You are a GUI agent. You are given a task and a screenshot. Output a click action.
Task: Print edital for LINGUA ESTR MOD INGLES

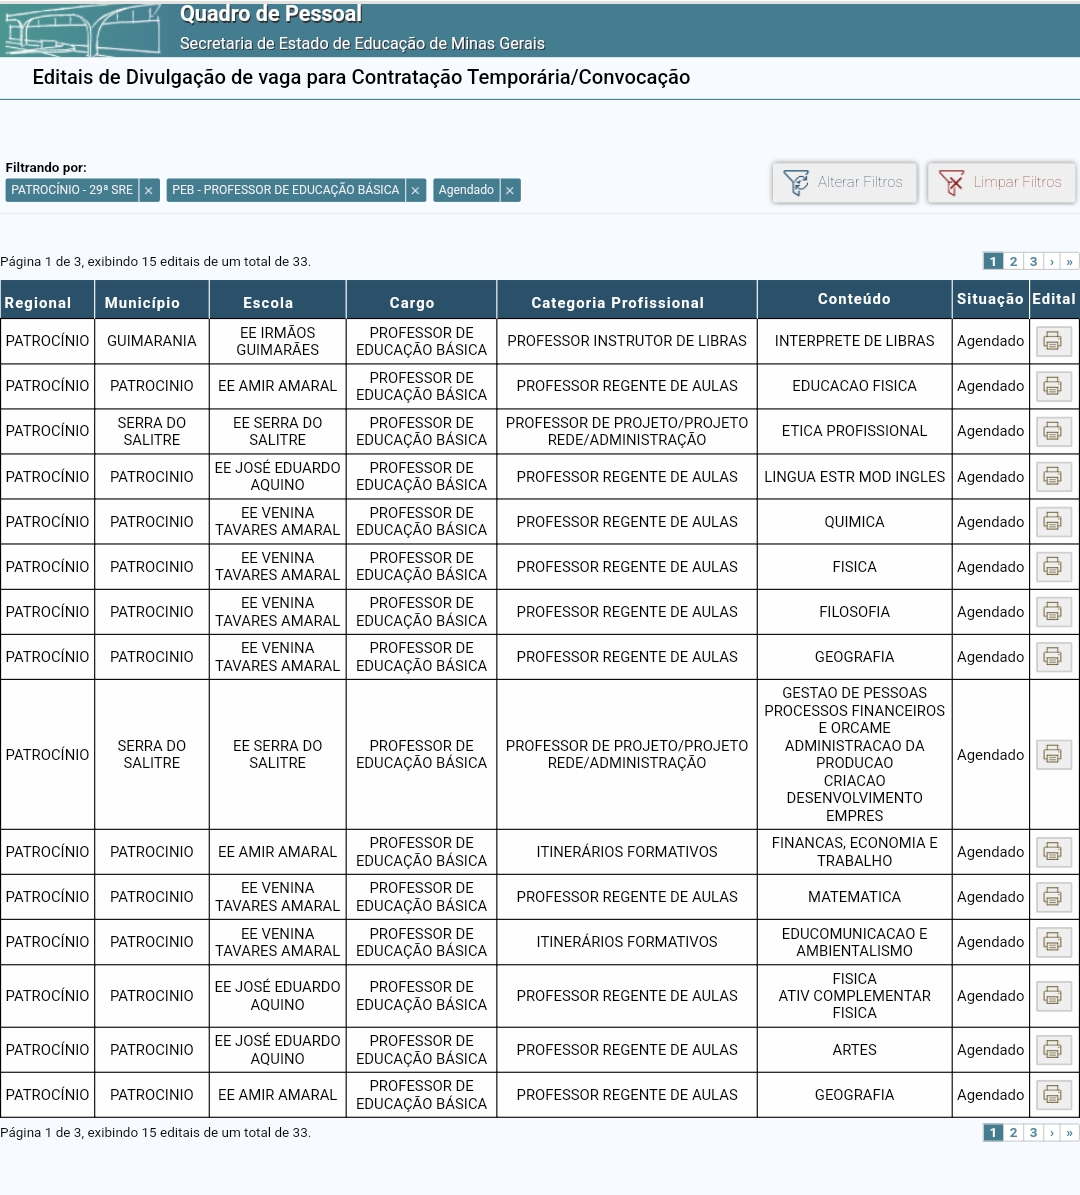1052,477
